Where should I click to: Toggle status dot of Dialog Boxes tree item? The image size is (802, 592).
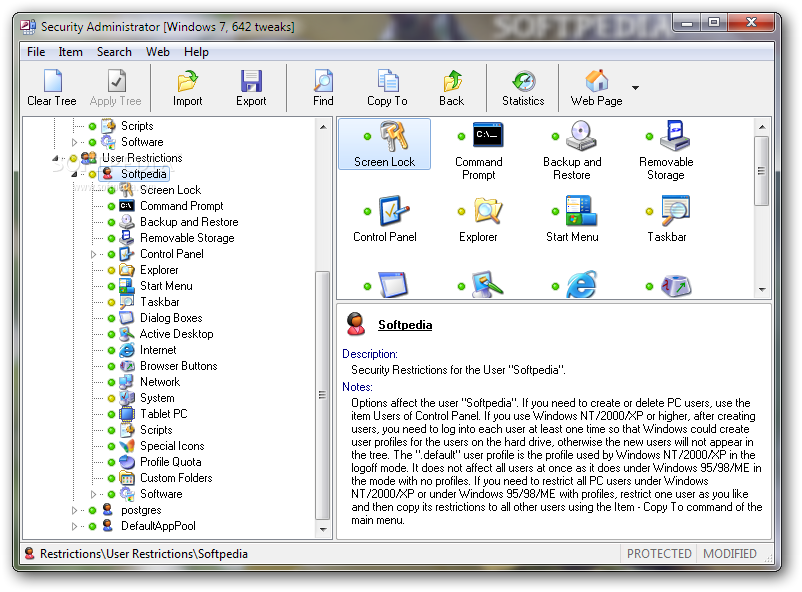click(112, 318)
